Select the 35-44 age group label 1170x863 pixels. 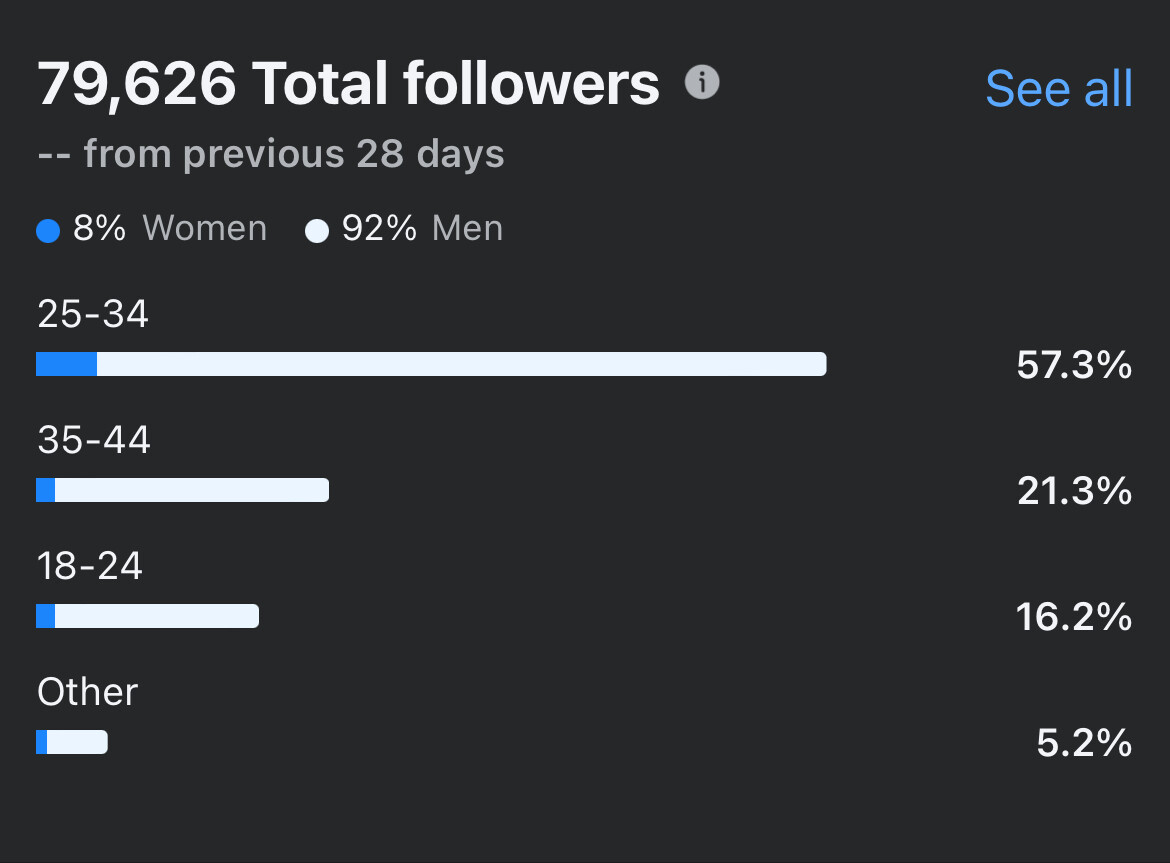[x=94, y=440]
